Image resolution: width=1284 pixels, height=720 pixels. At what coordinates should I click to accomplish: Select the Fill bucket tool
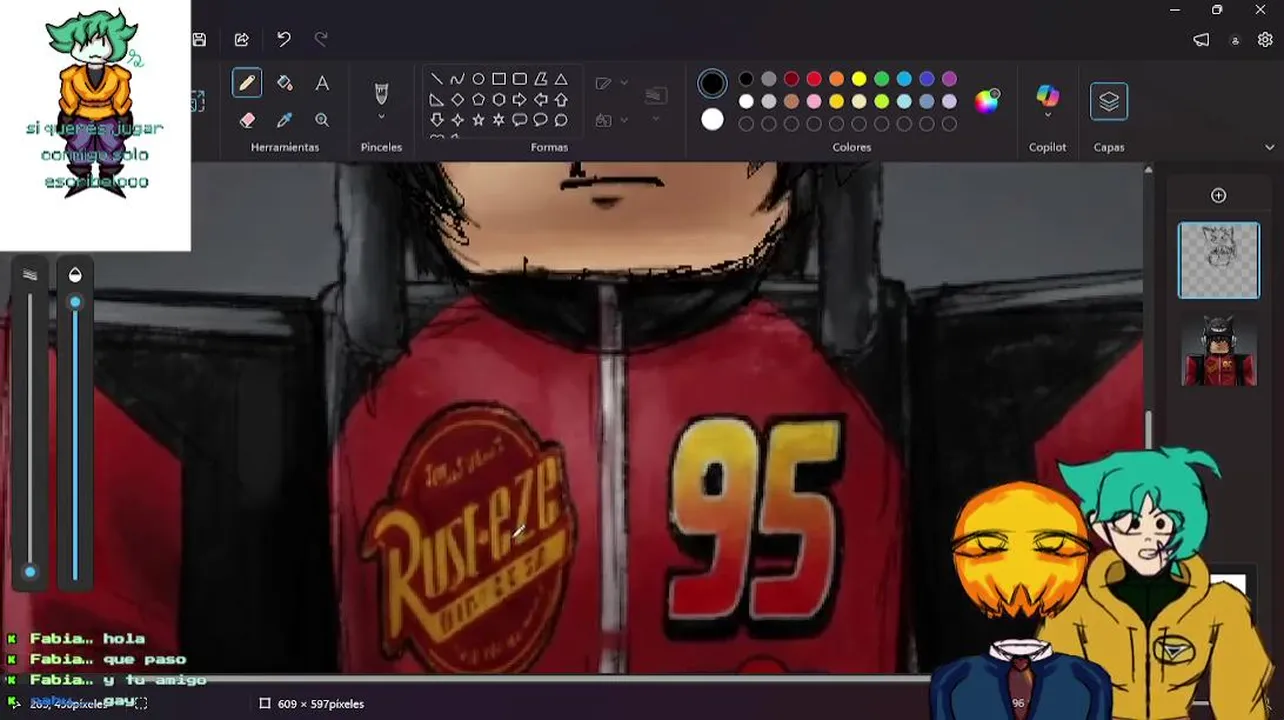(285, 83)
